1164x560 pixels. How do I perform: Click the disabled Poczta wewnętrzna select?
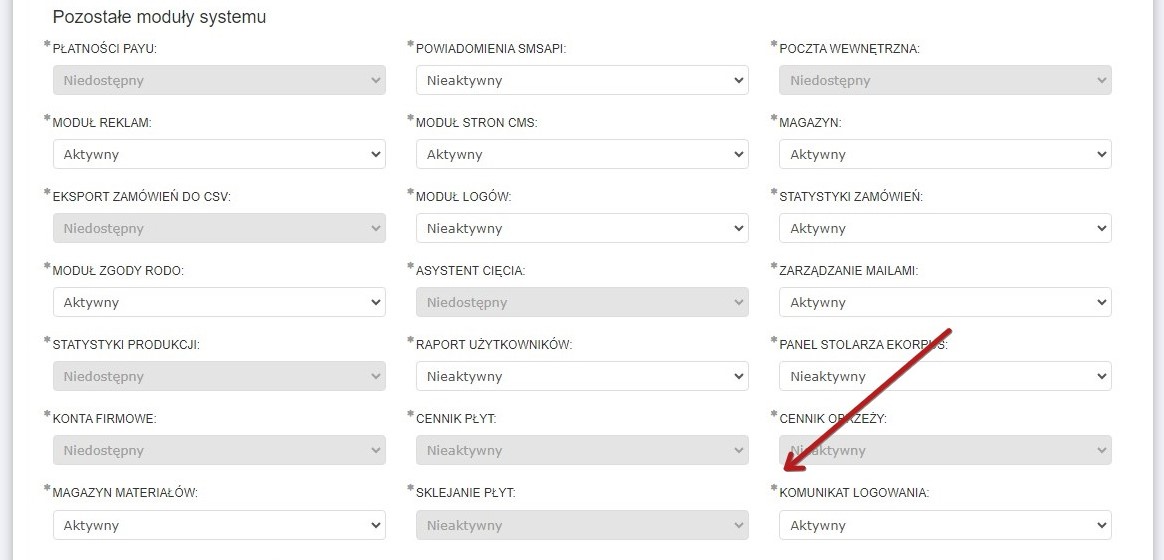click(945, 80)
